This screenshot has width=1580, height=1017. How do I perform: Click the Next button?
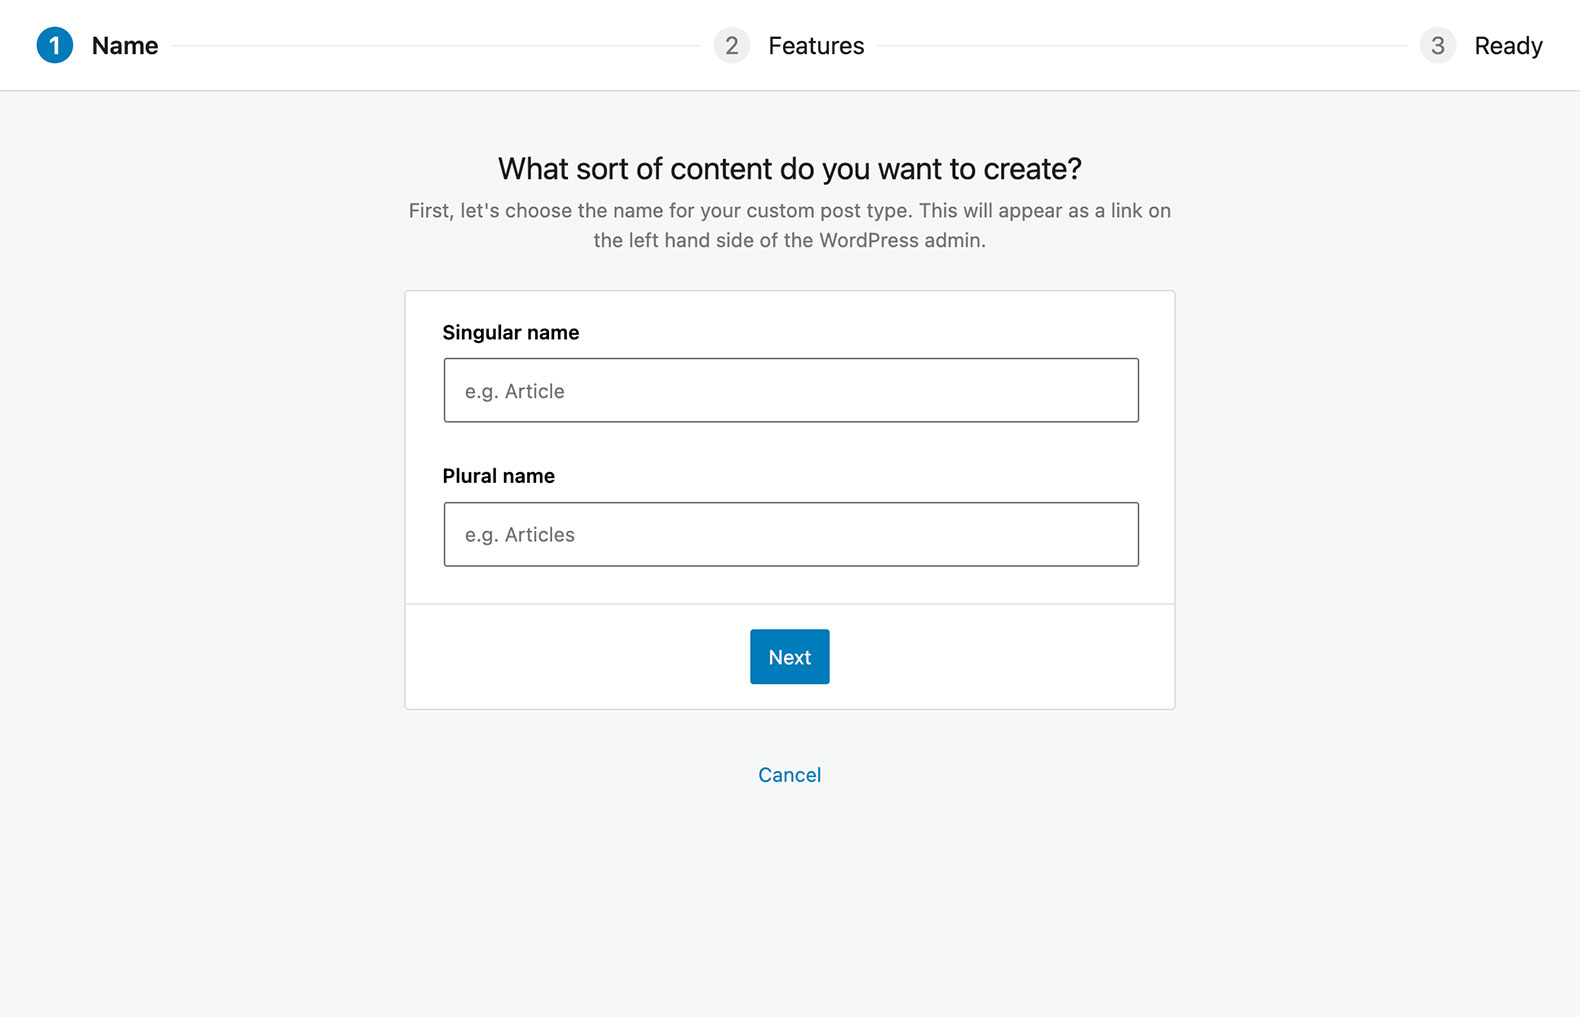click(x=789, y=657)
